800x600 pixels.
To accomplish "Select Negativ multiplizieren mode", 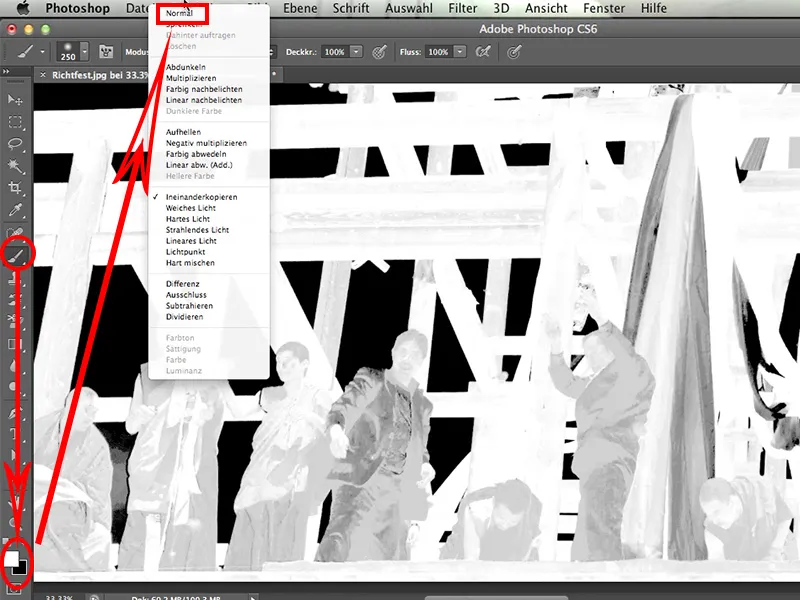I will click(206, 143).
